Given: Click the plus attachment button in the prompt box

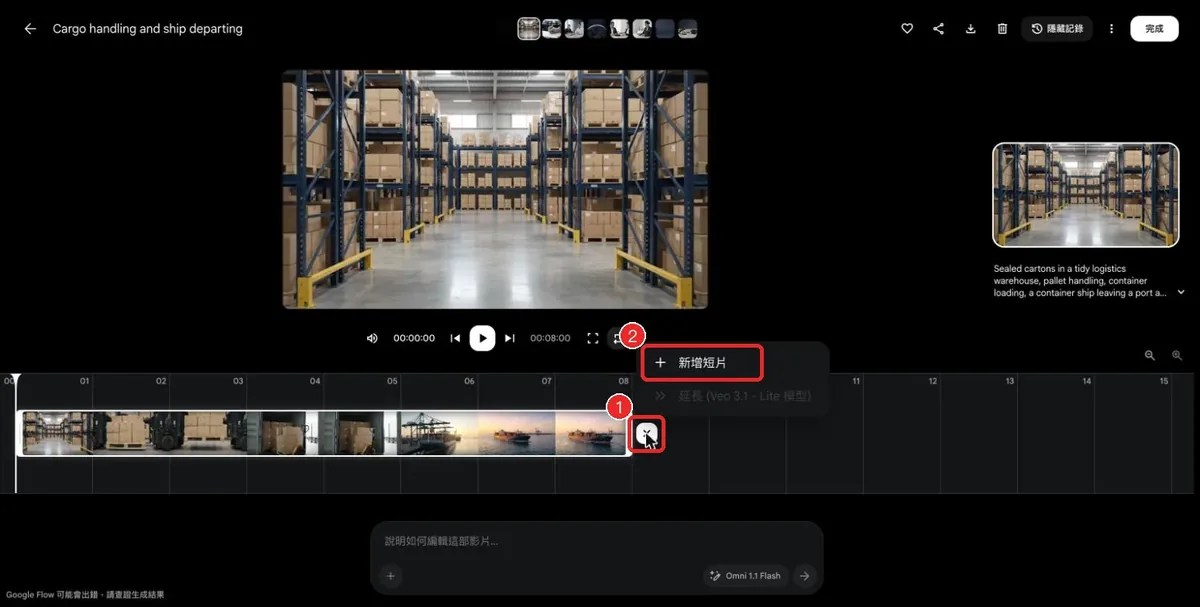Looking at the screenshot, I should (x=391, y=575).
